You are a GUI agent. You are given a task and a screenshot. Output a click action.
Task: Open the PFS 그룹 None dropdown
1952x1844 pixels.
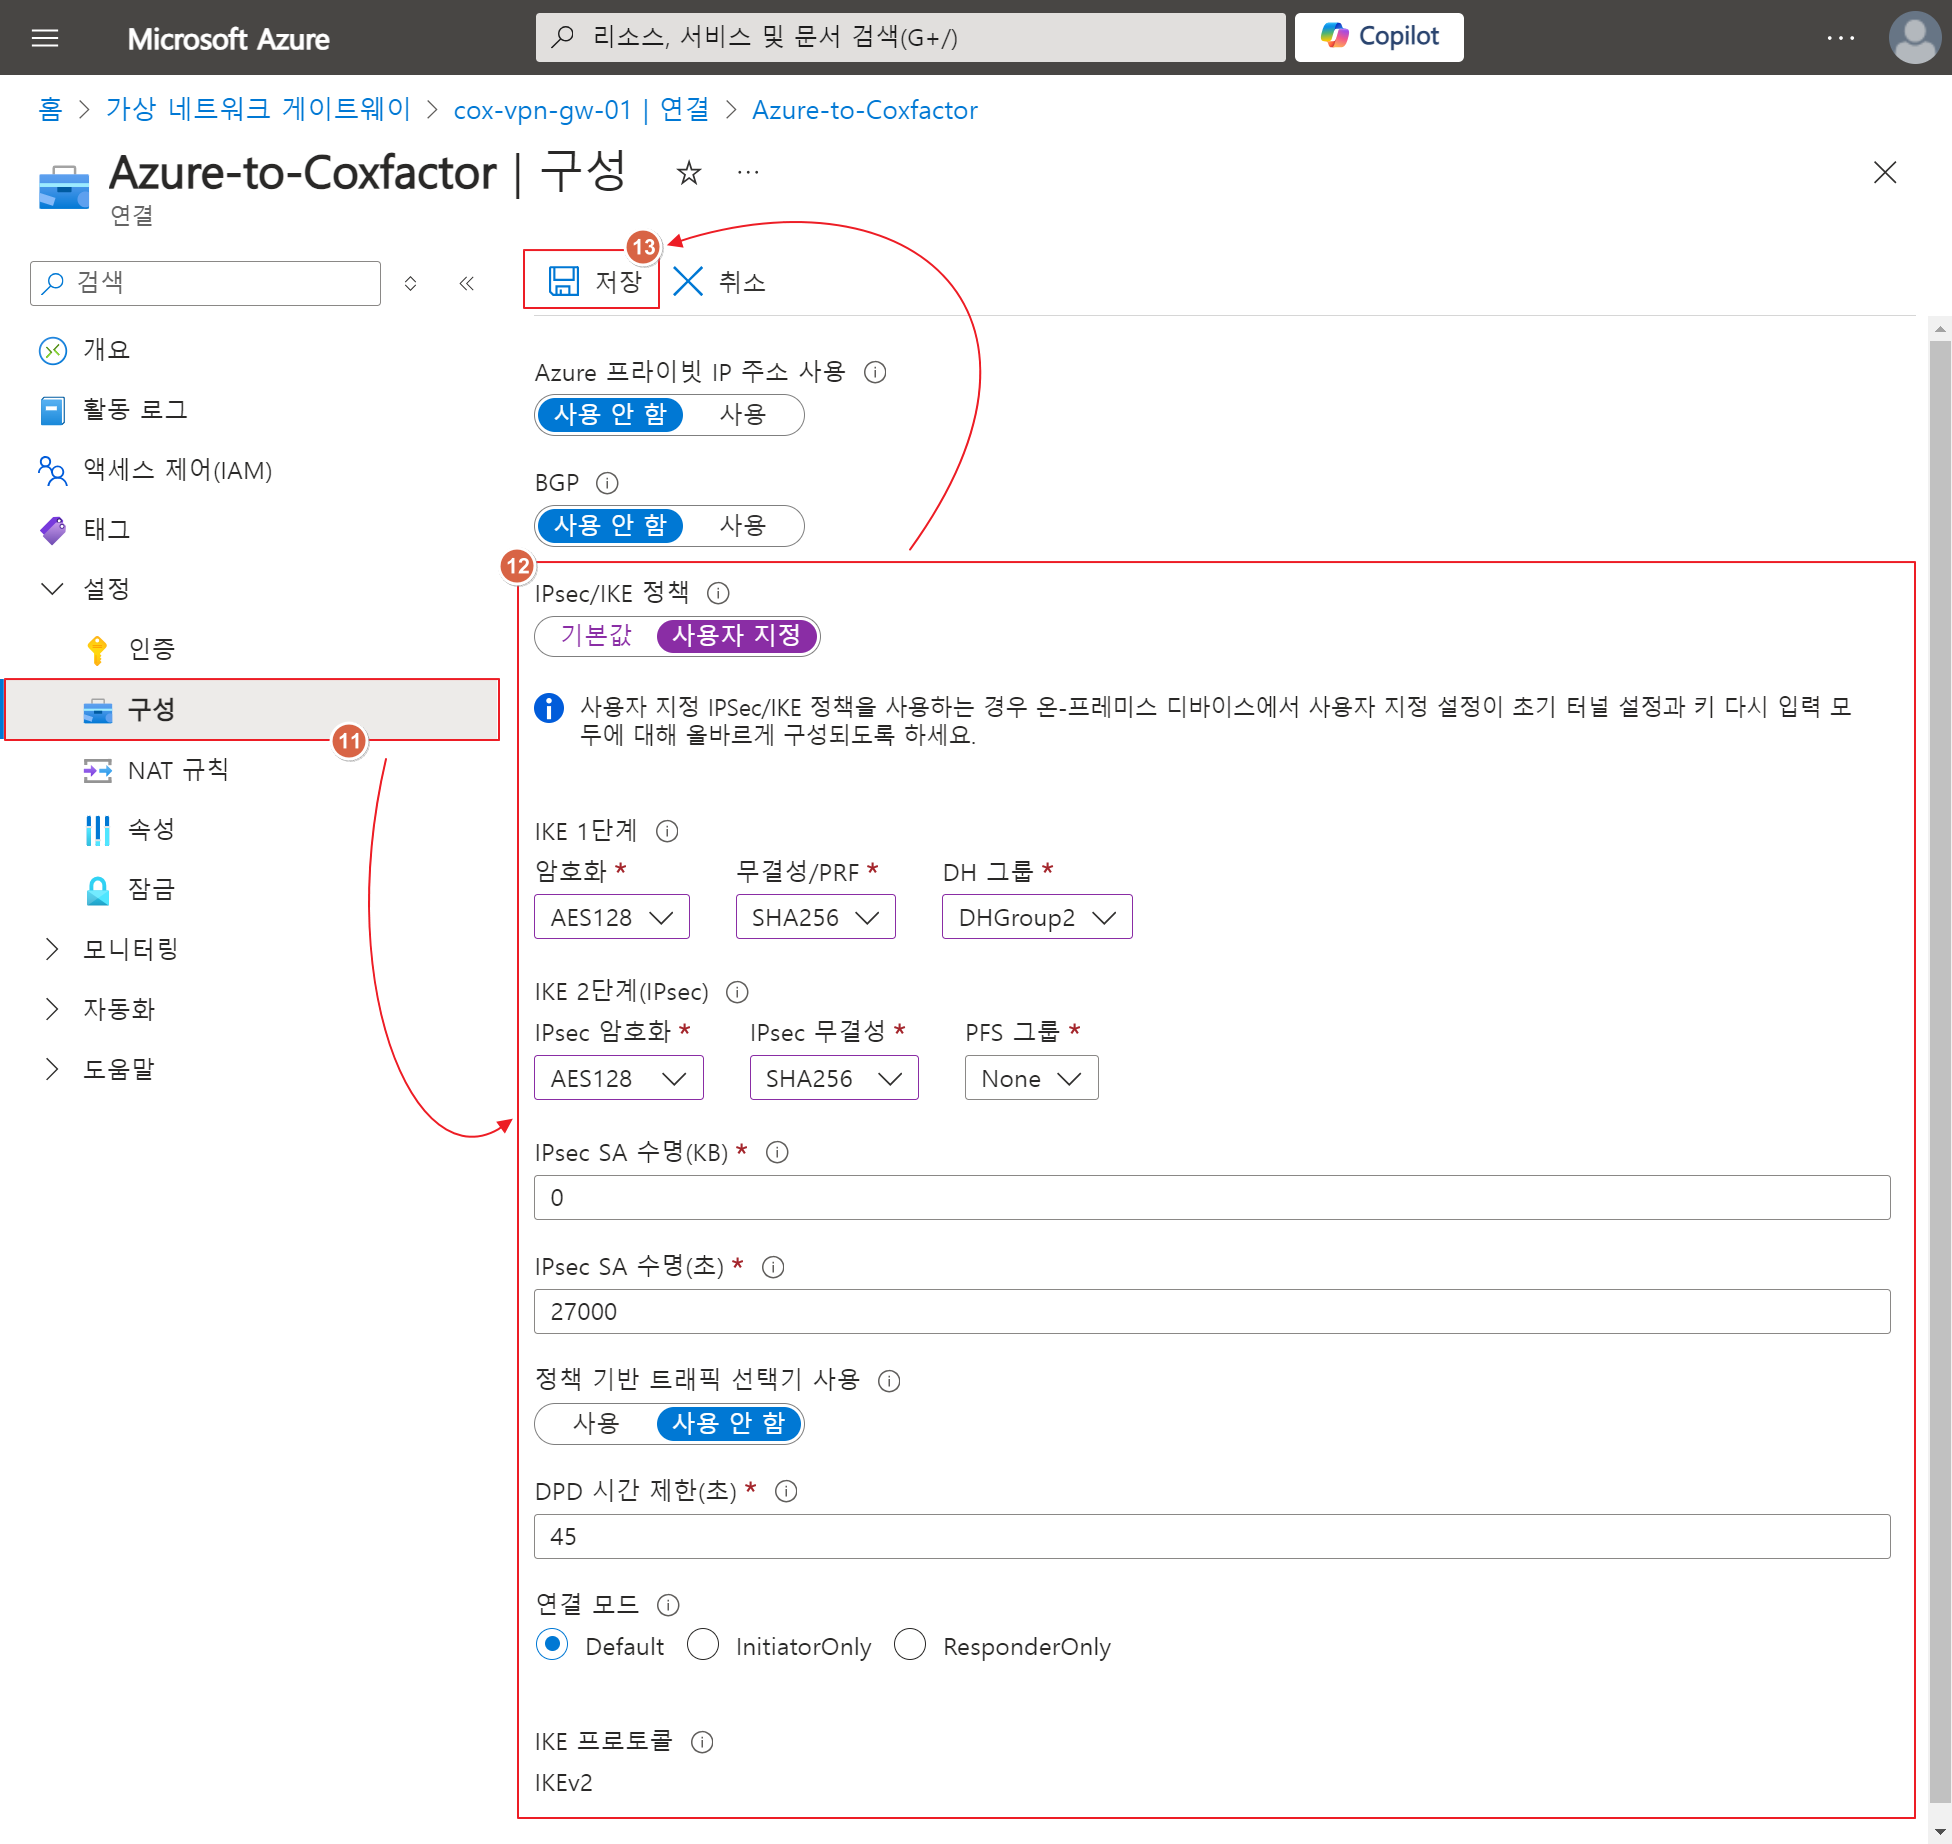pyautogui.click(x=1030, y=1078)
